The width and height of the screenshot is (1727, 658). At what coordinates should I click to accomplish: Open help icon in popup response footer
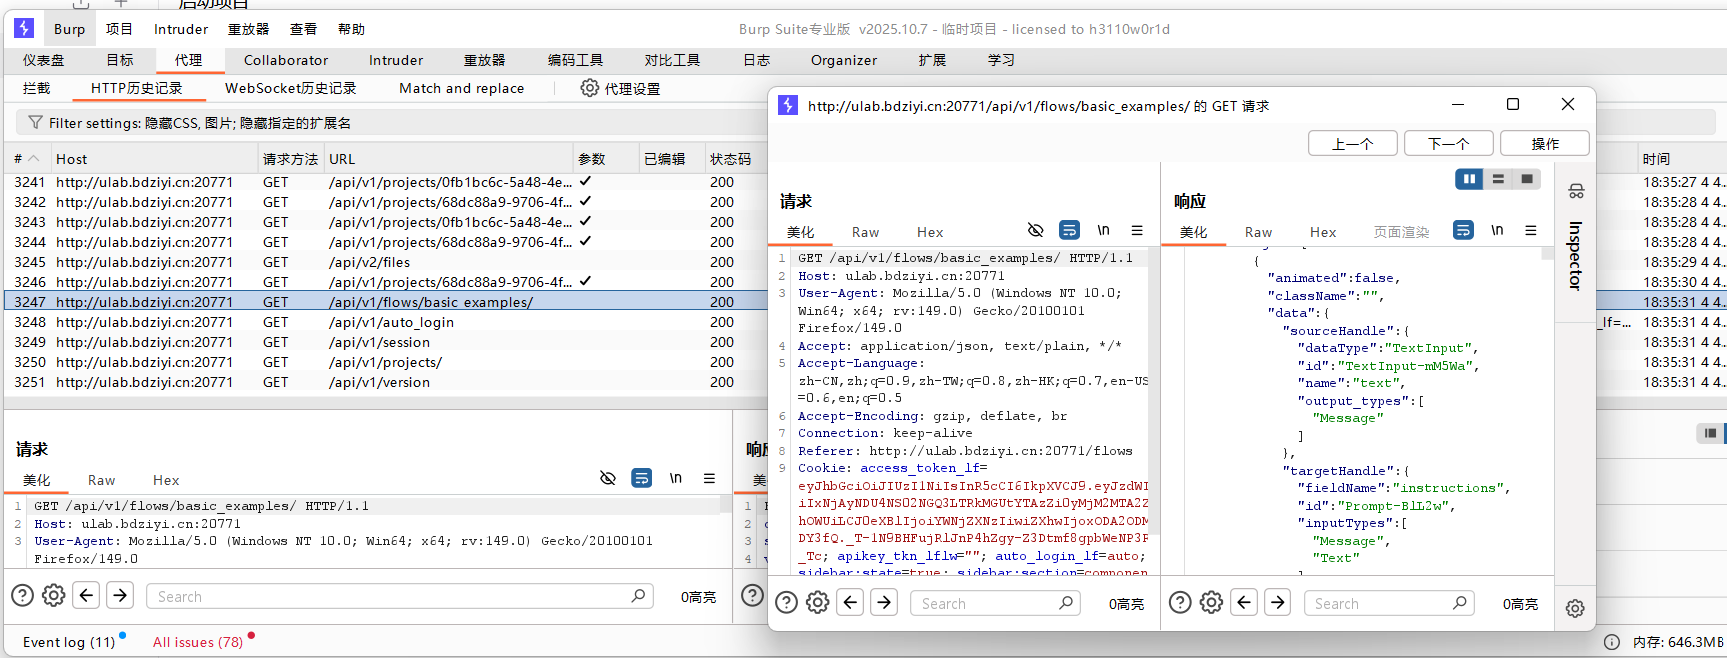click(1180, 602)
